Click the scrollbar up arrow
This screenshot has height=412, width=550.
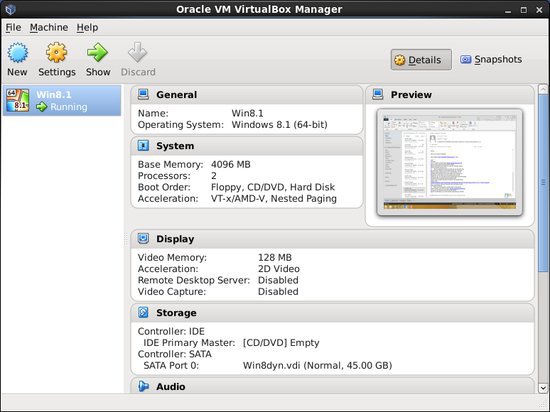click(543, 88)
